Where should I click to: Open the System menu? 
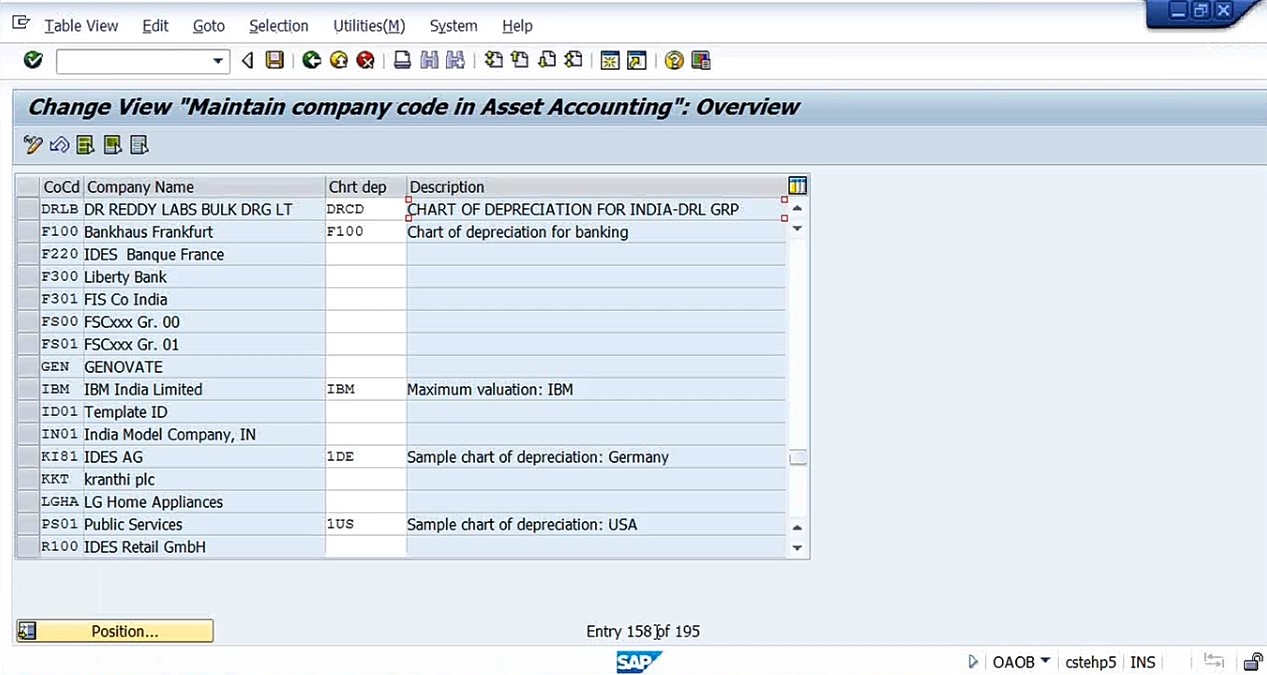[453, 26]
